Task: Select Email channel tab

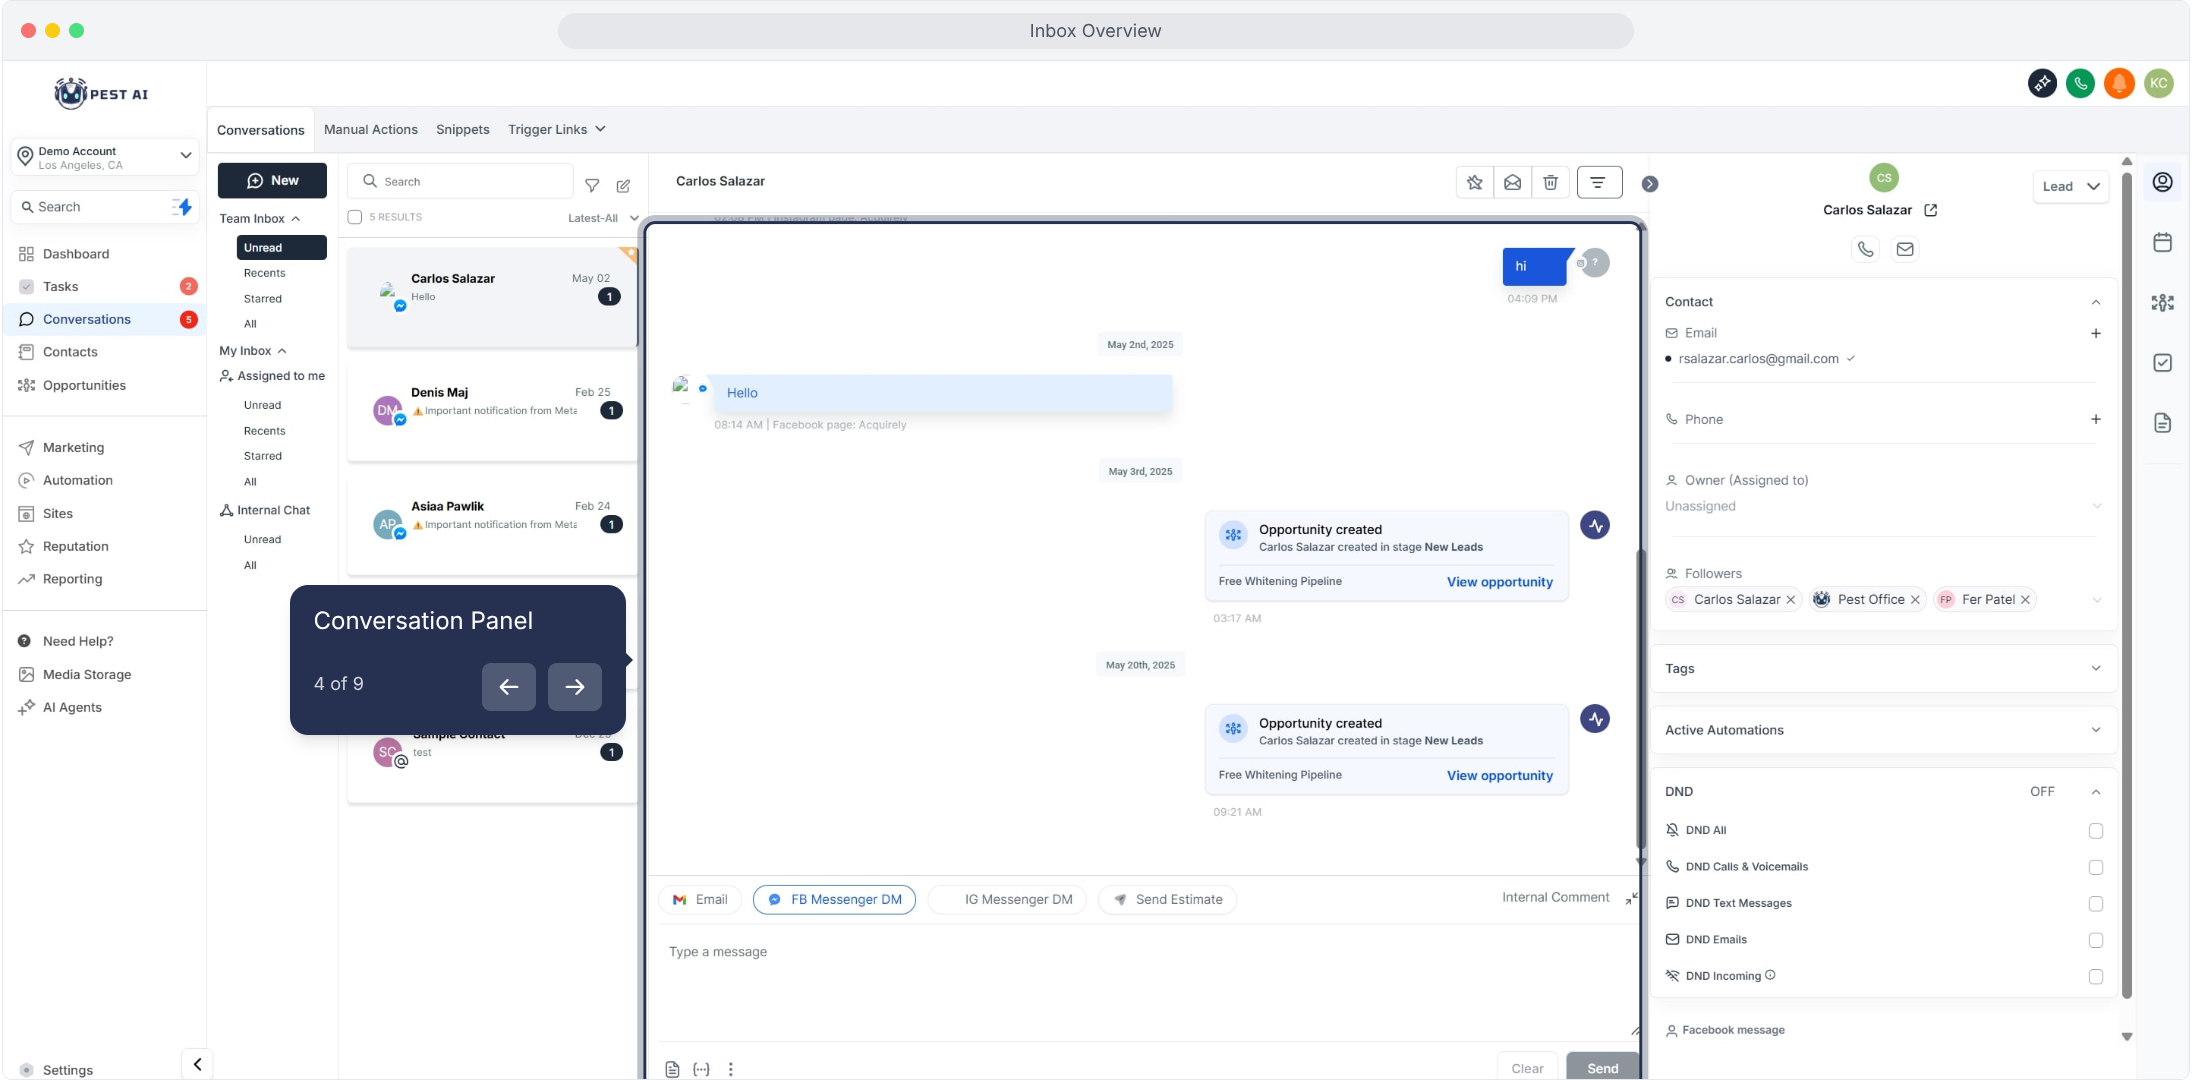Action: (x=700, y=899)
